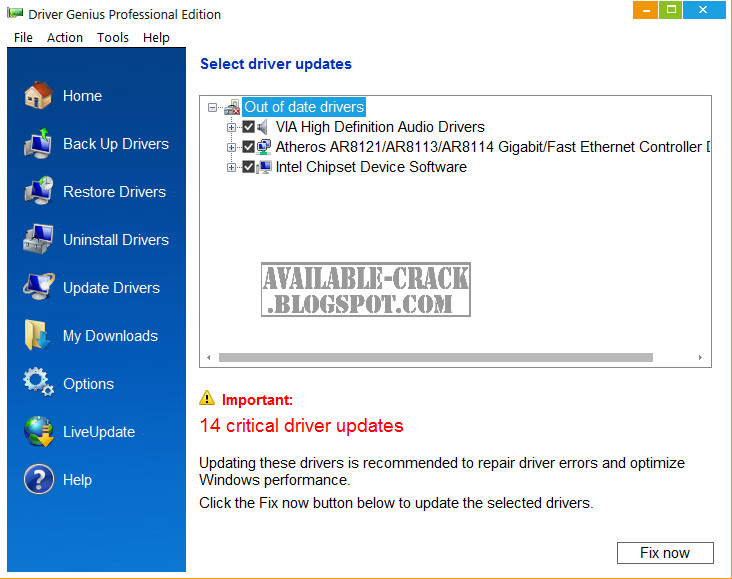The image size is (732, 579).
Task: Open My Downloads label in sidebar
Action: (110, 336)
